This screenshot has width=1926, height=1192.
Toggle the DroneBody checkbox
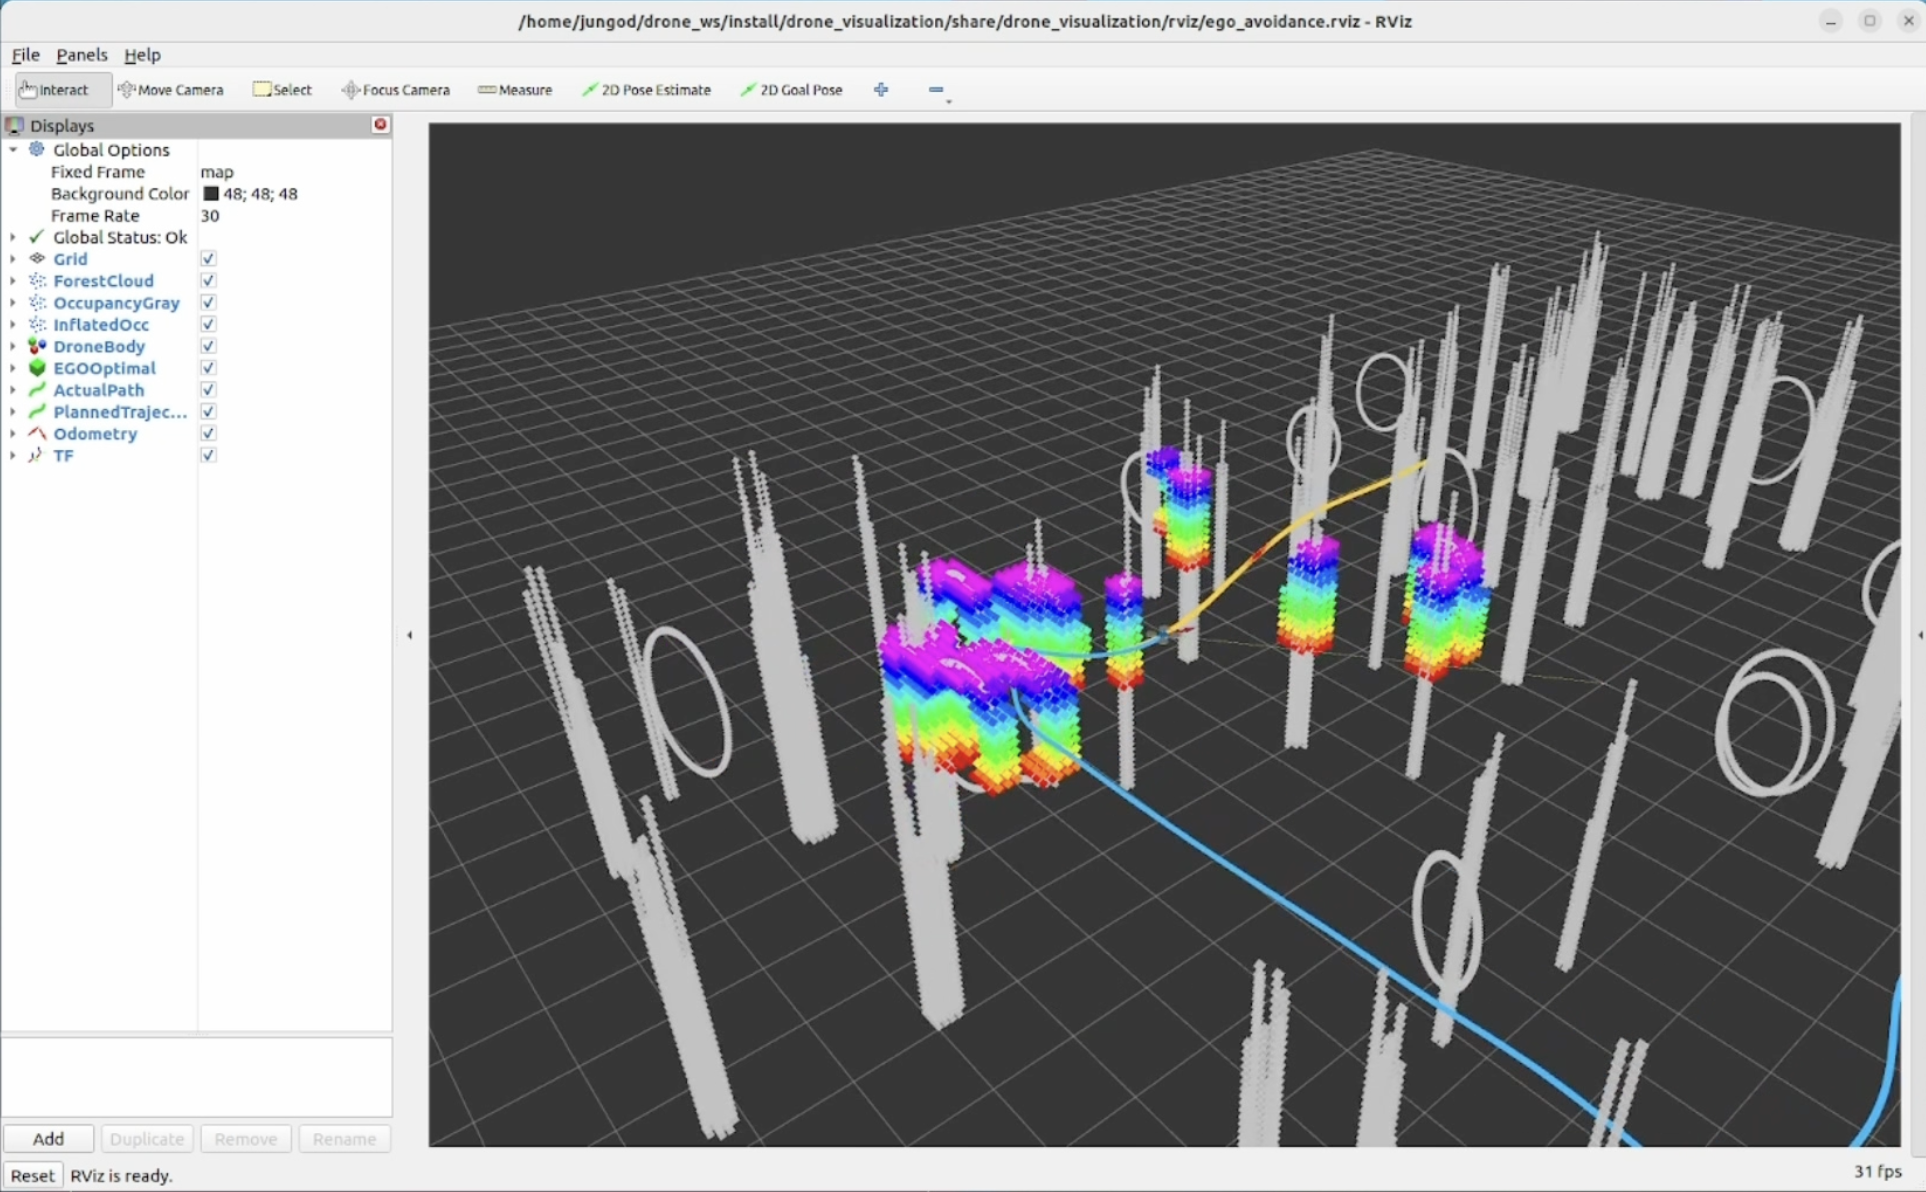click(208, 346)
